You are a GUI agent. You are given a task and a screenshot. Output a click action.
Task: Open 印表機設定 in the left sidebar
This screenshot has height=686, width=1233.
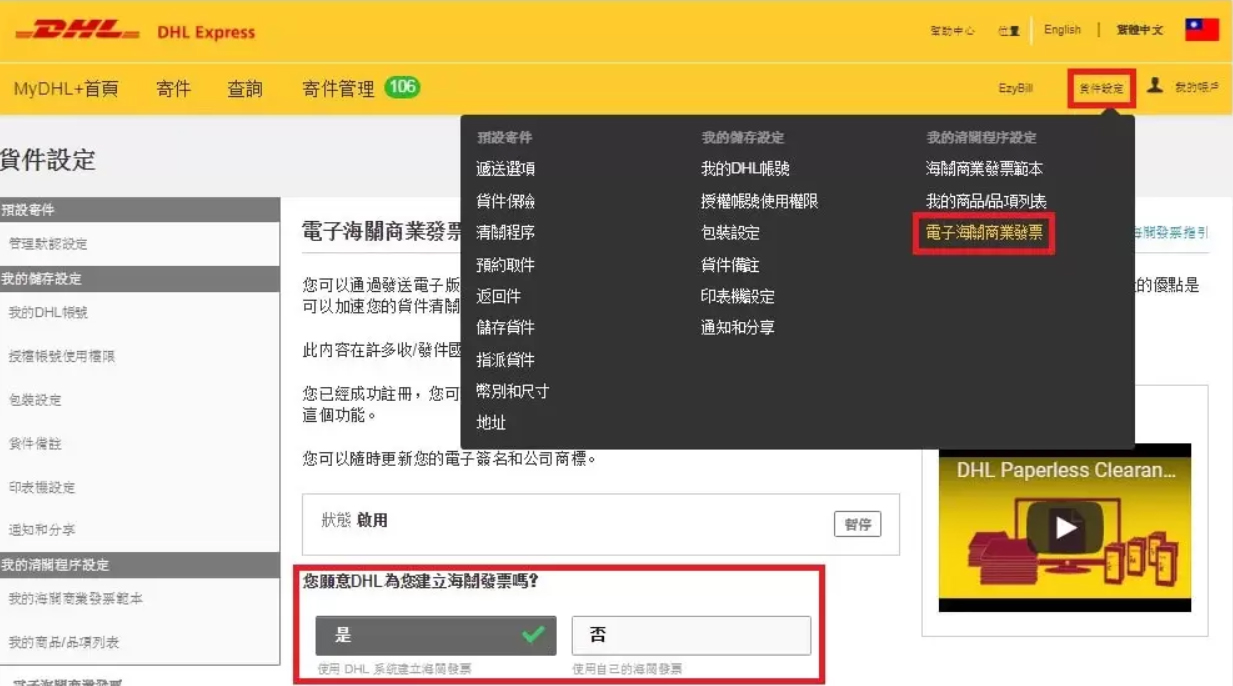(x=41, y=487)
